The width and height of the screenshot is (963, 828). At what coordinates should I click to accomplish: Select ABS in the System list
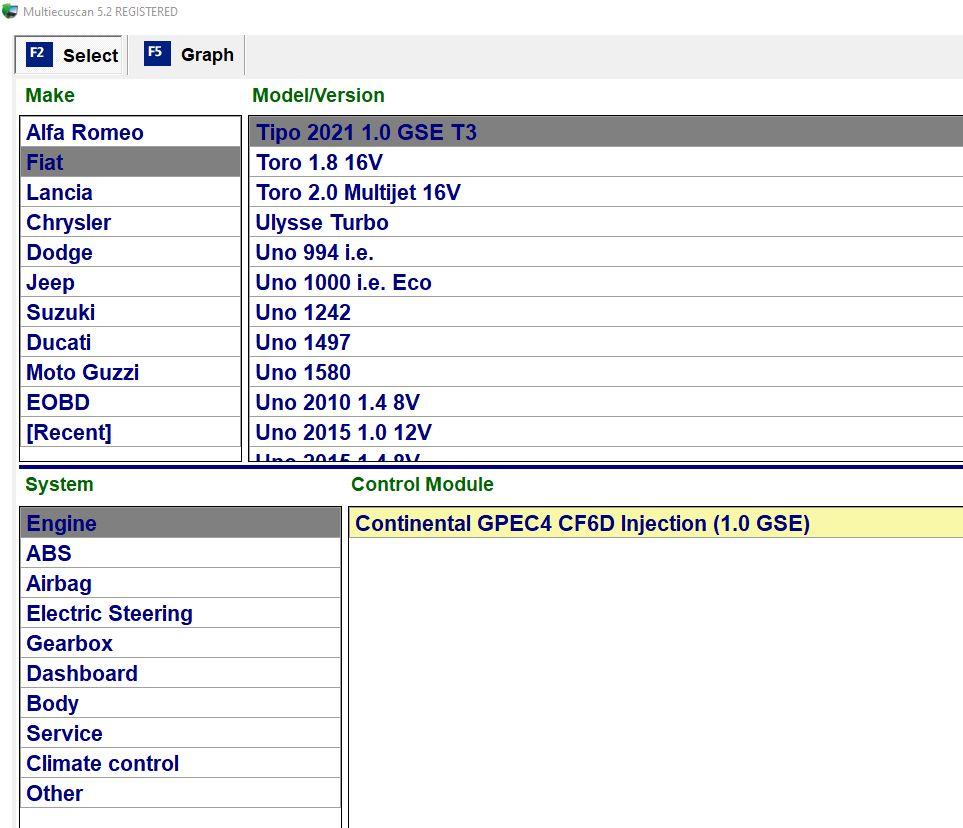49,554
